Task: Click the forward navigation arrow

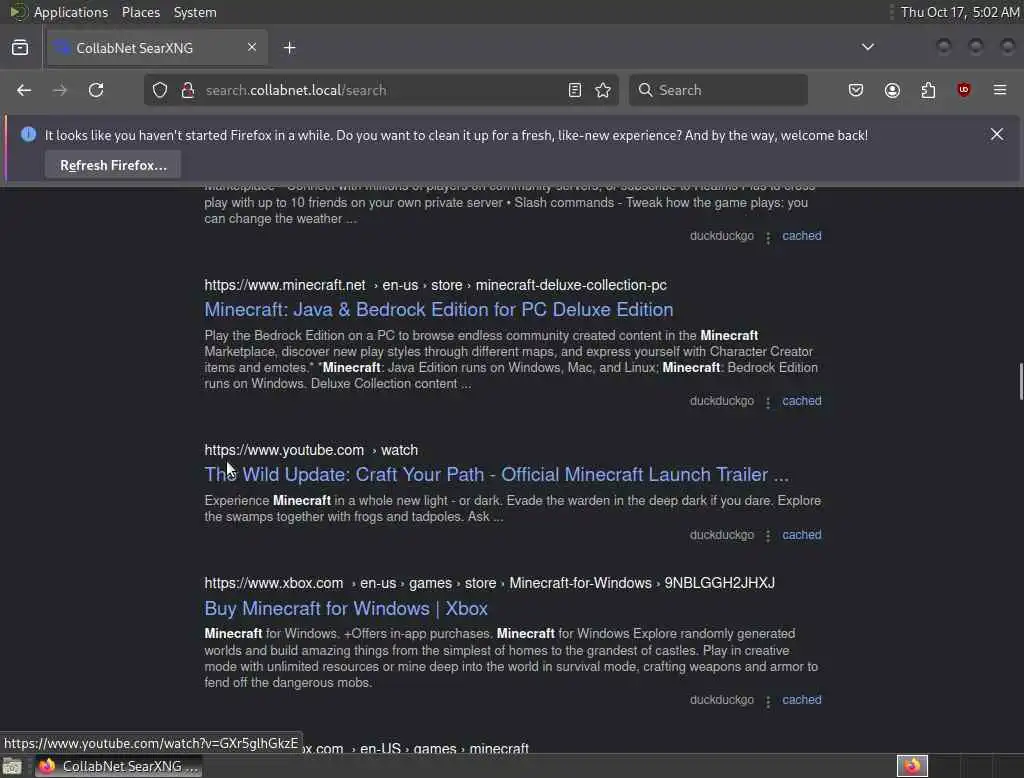Action: [x=59, y=90]
